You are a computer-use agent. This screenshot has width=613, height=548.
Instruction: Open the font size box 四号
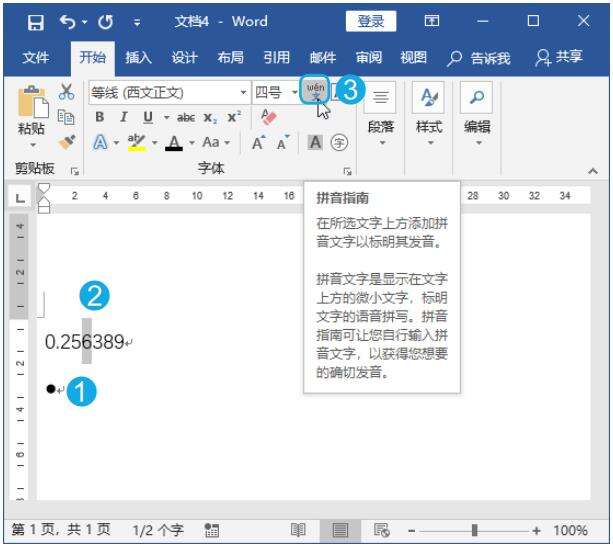[x=276, y=93]
